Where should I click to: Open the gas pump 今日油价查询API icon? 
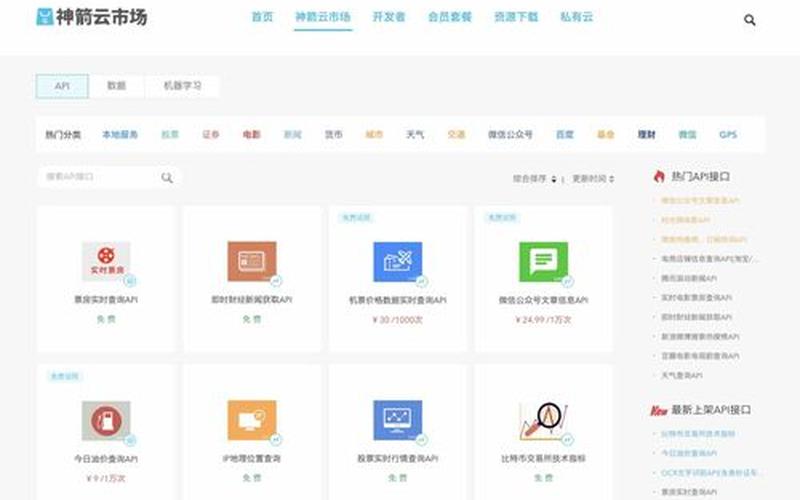pos(106,420)
